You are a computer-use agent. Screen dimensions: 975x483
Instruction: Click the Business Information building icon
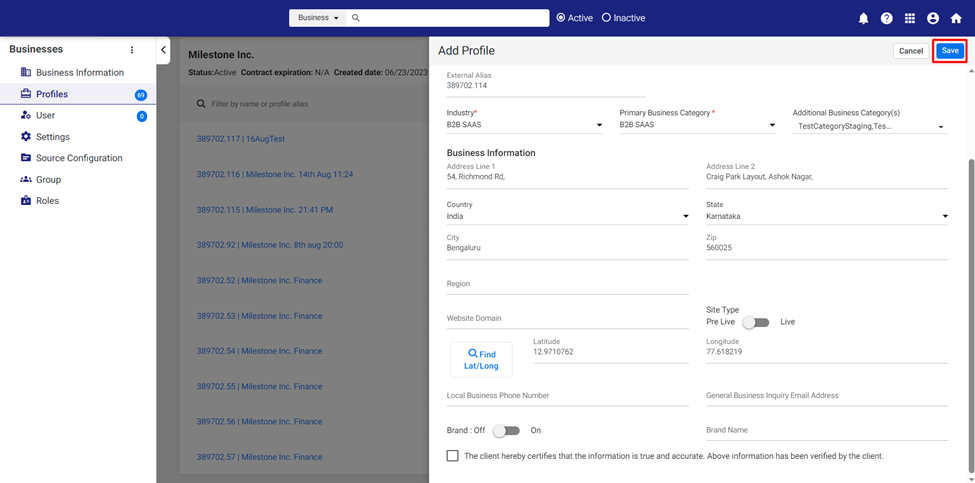coord(25,72)
